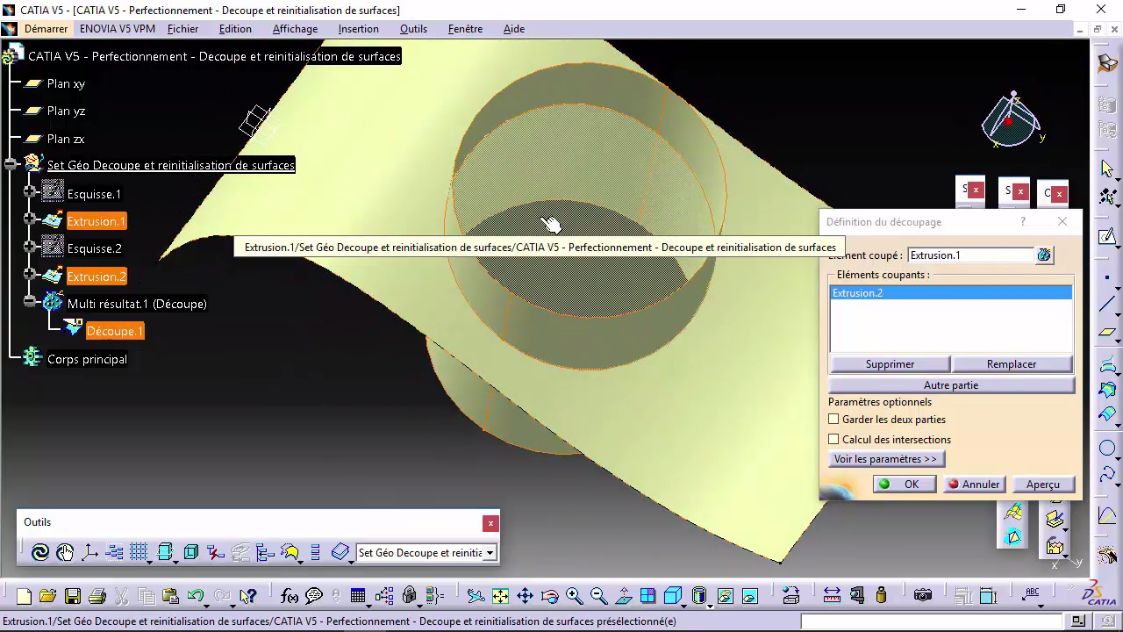
Task: Open the Outils menu
Action: coord(413,29)
